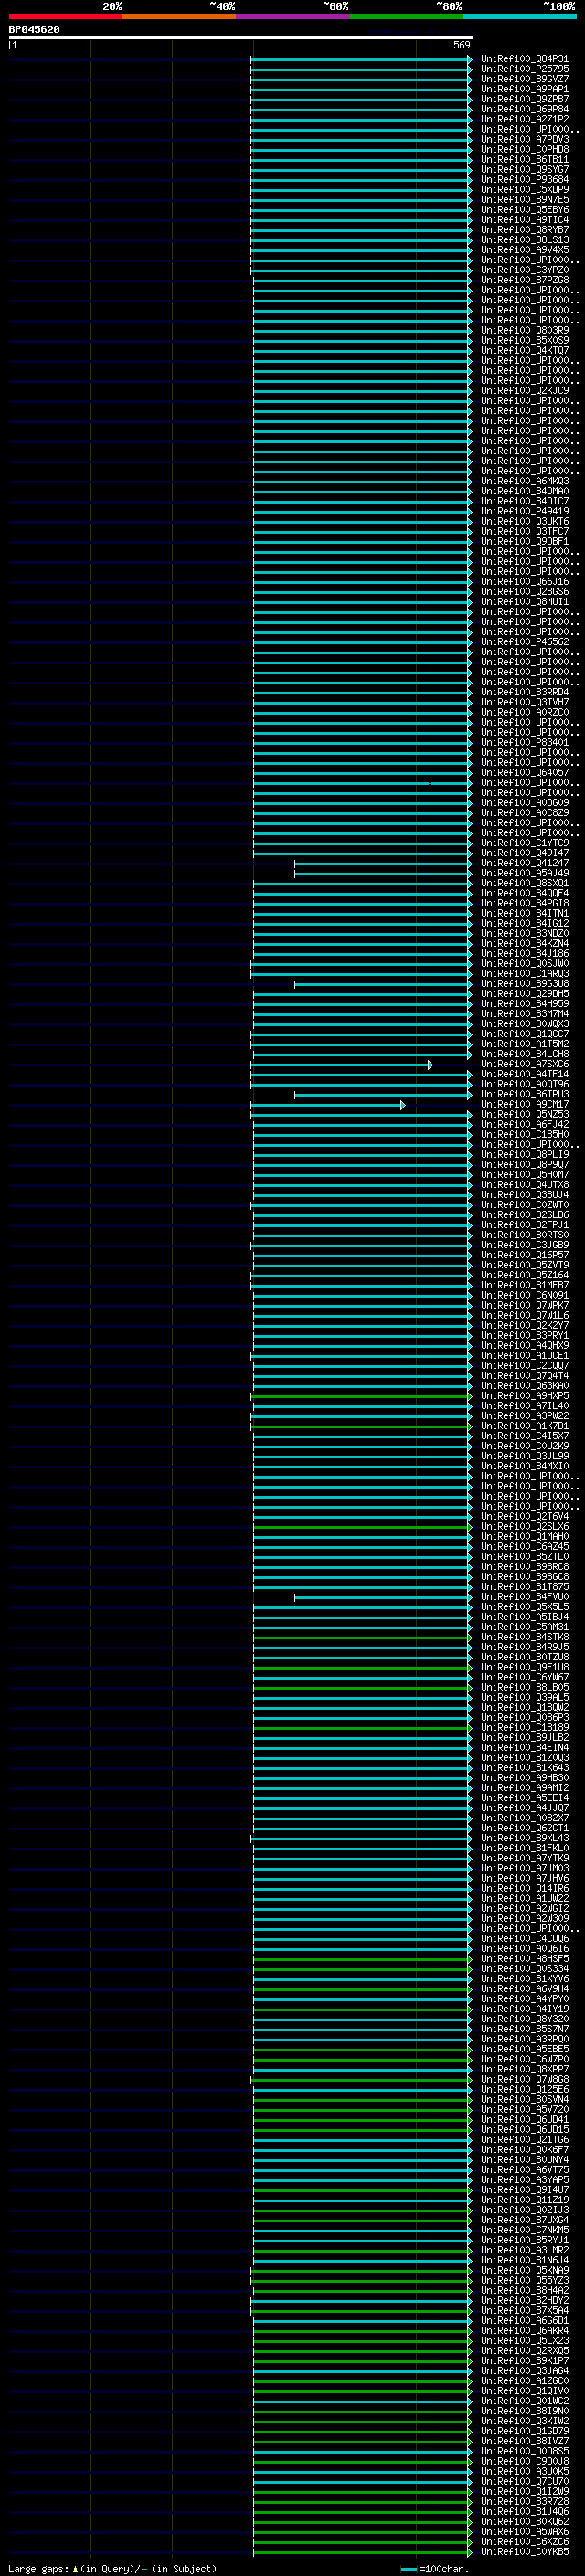Select hit UniRef100_B9GVZ7
The image size is (585, 2576).
coord(524,79)
